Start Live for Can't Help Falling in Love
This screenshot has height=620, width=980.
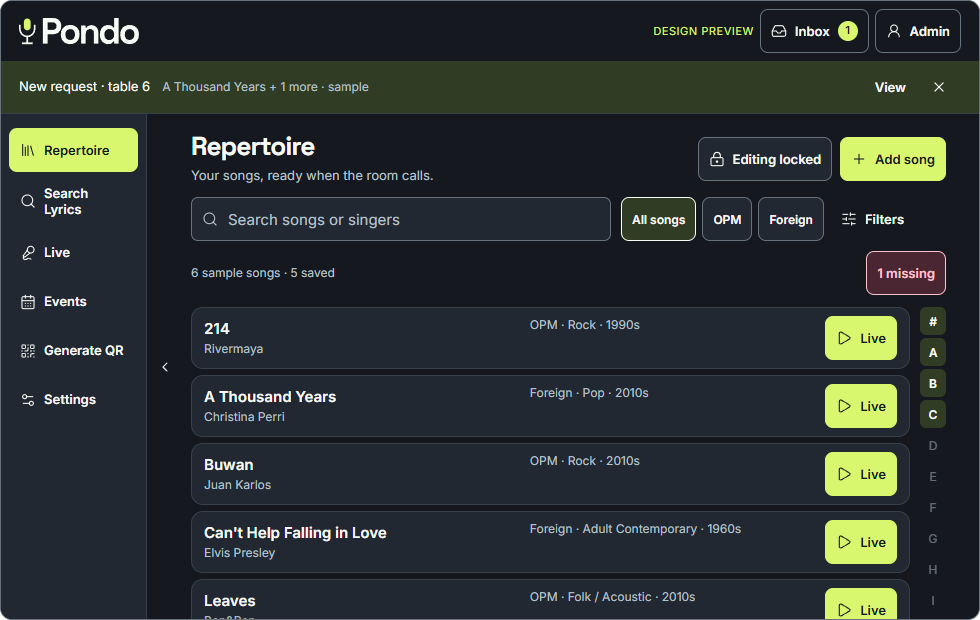861,542
